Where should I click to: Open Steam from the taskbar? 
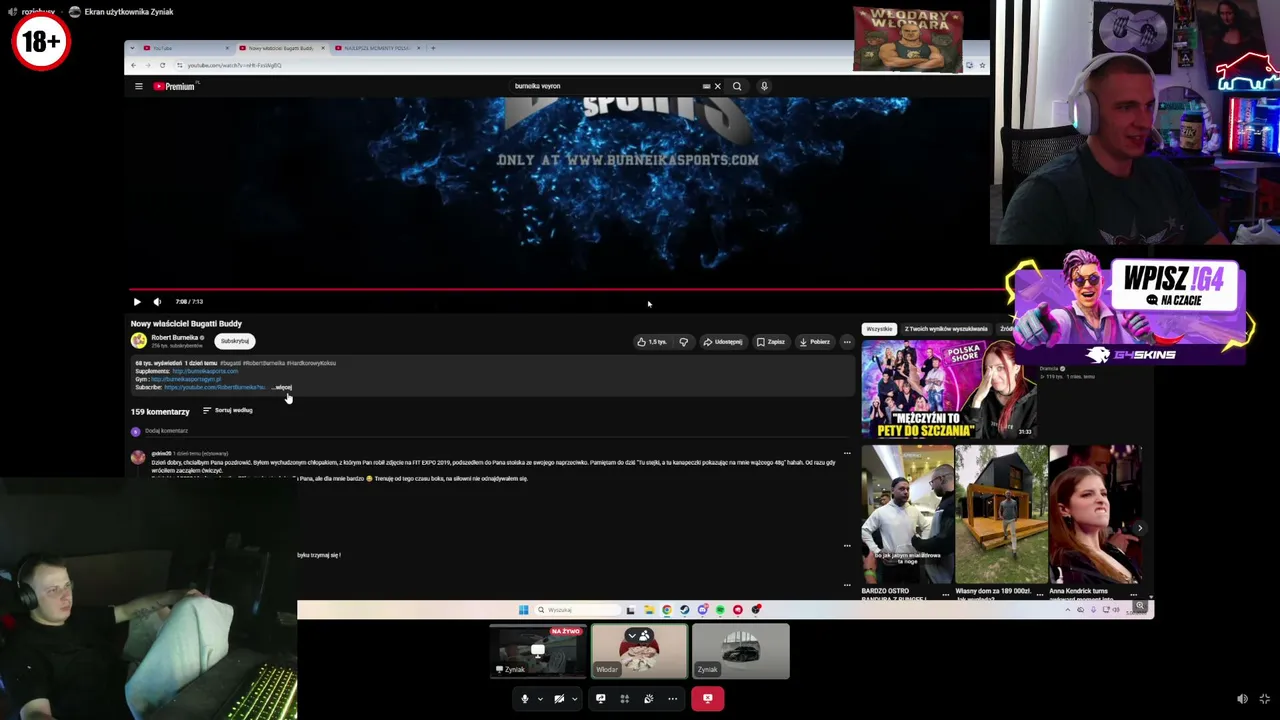[685, 610]
